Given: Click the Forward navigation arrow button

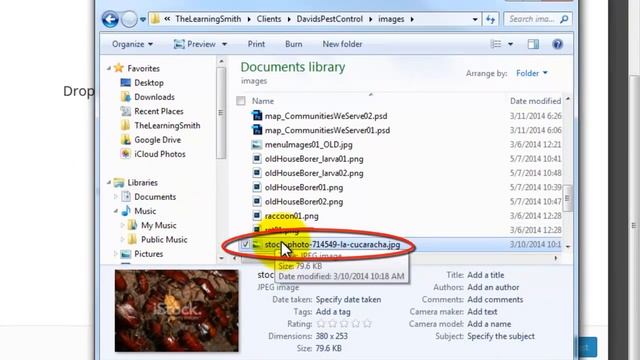Looking at the screenshot, I should (129, 19).
